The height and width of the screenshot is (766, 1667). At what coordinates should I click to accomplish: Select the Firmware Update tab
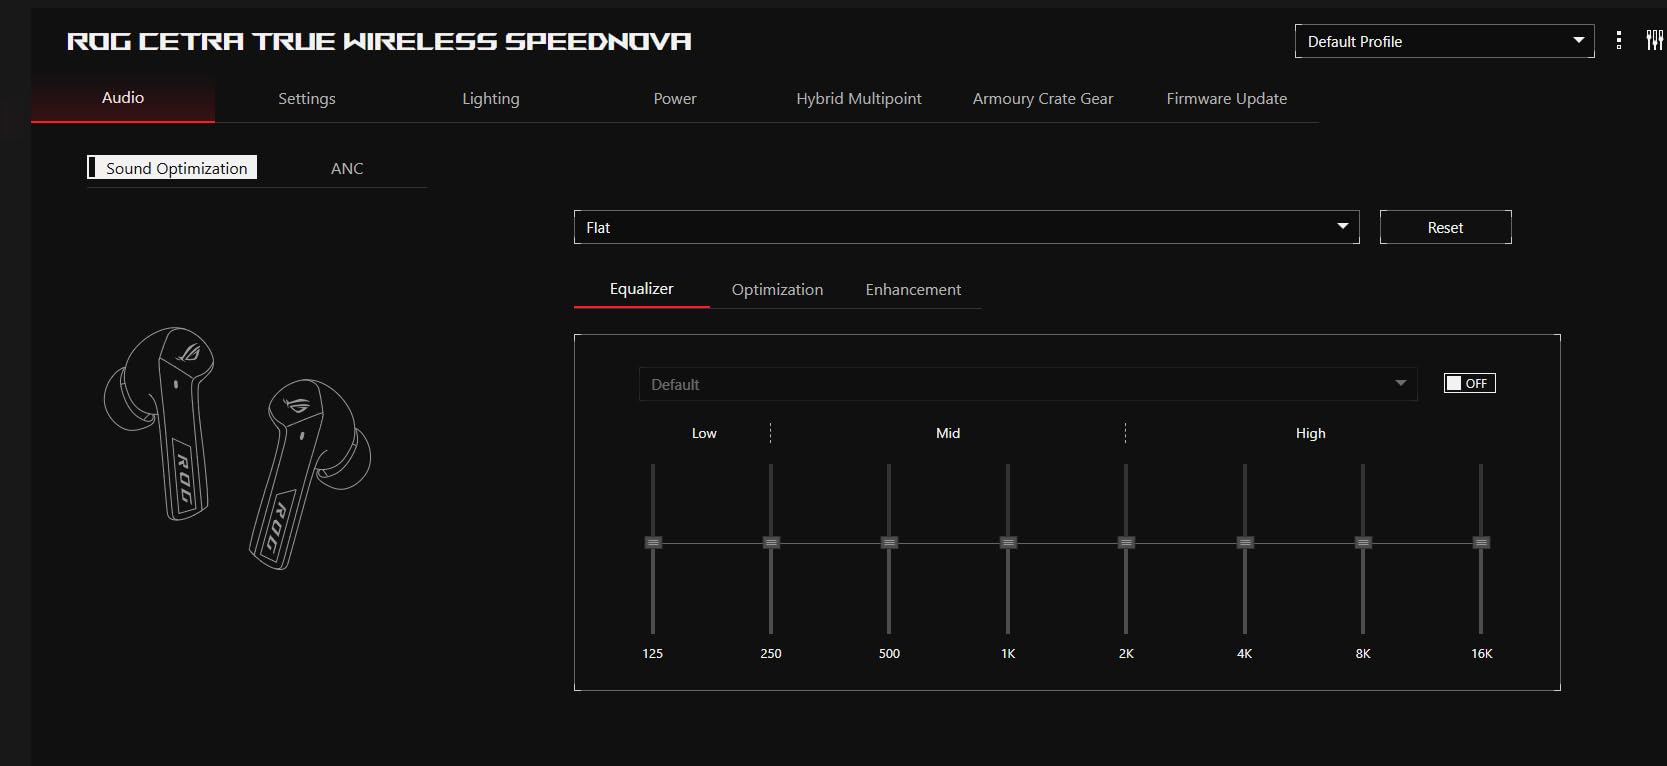pyautogui.click(x=1226, y=98)
